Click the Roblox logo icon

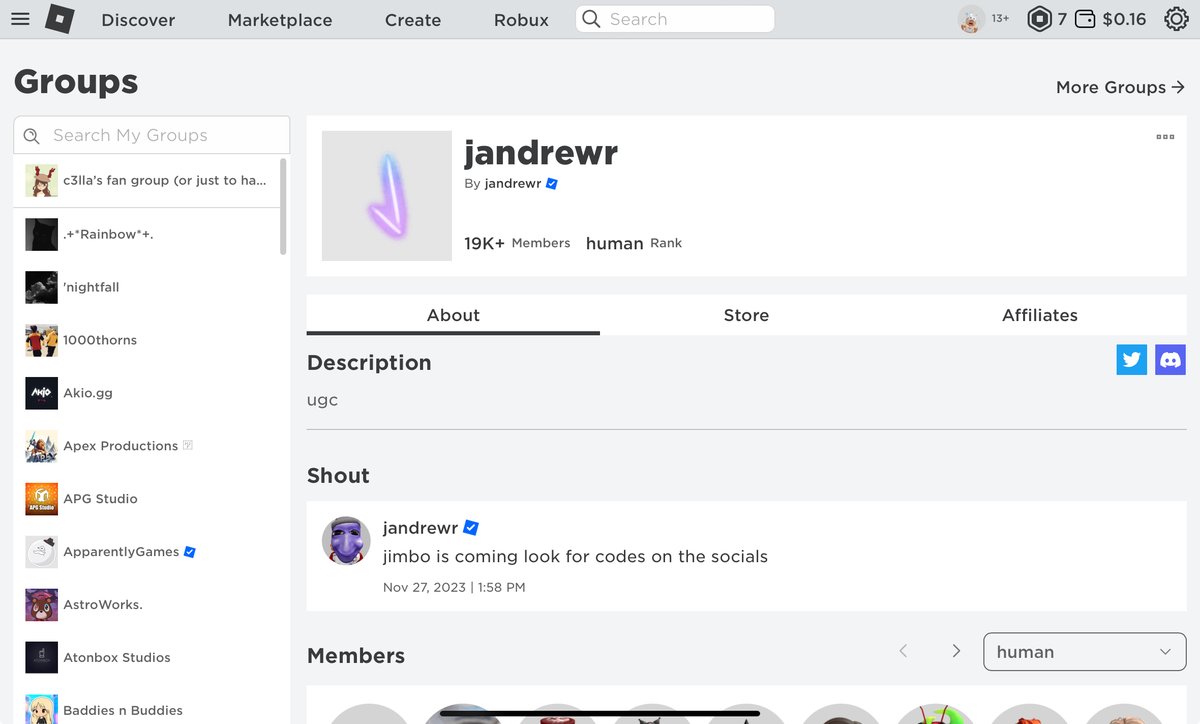click(60, 19)
